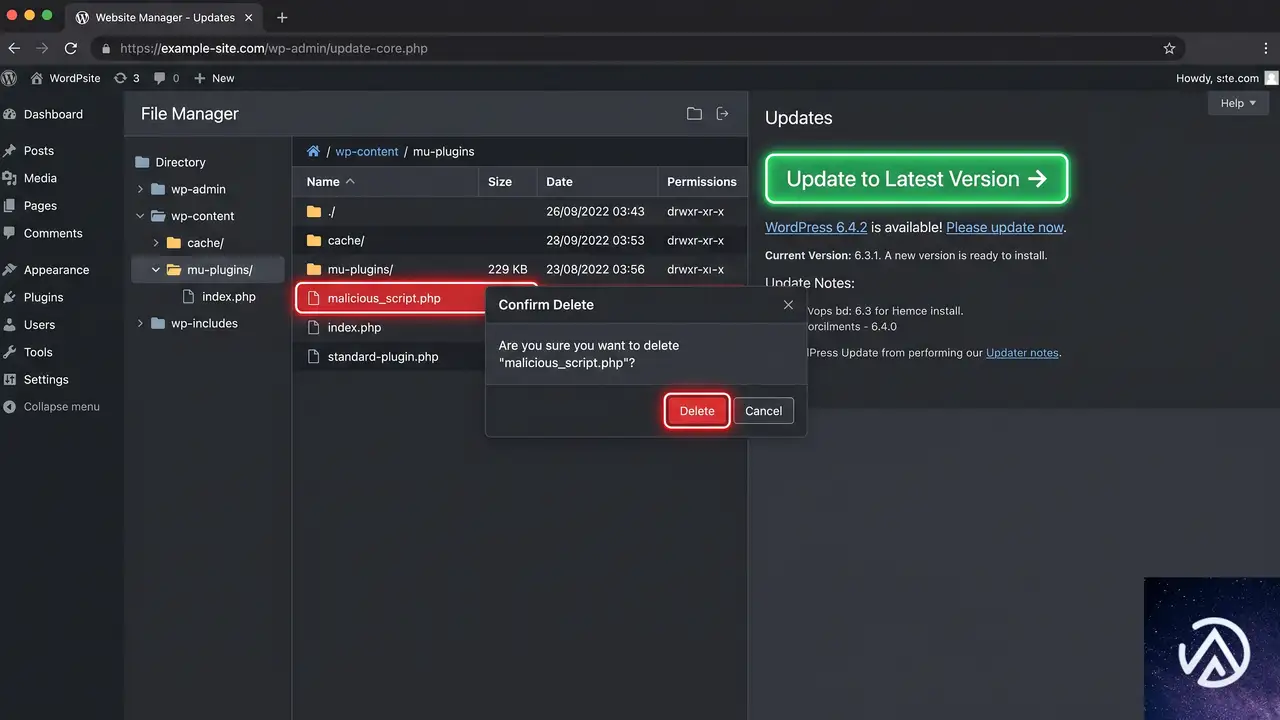The image size is (1280, 720).
Task: Close the Confirm Delete dialog with X
Action: (788, 305)
